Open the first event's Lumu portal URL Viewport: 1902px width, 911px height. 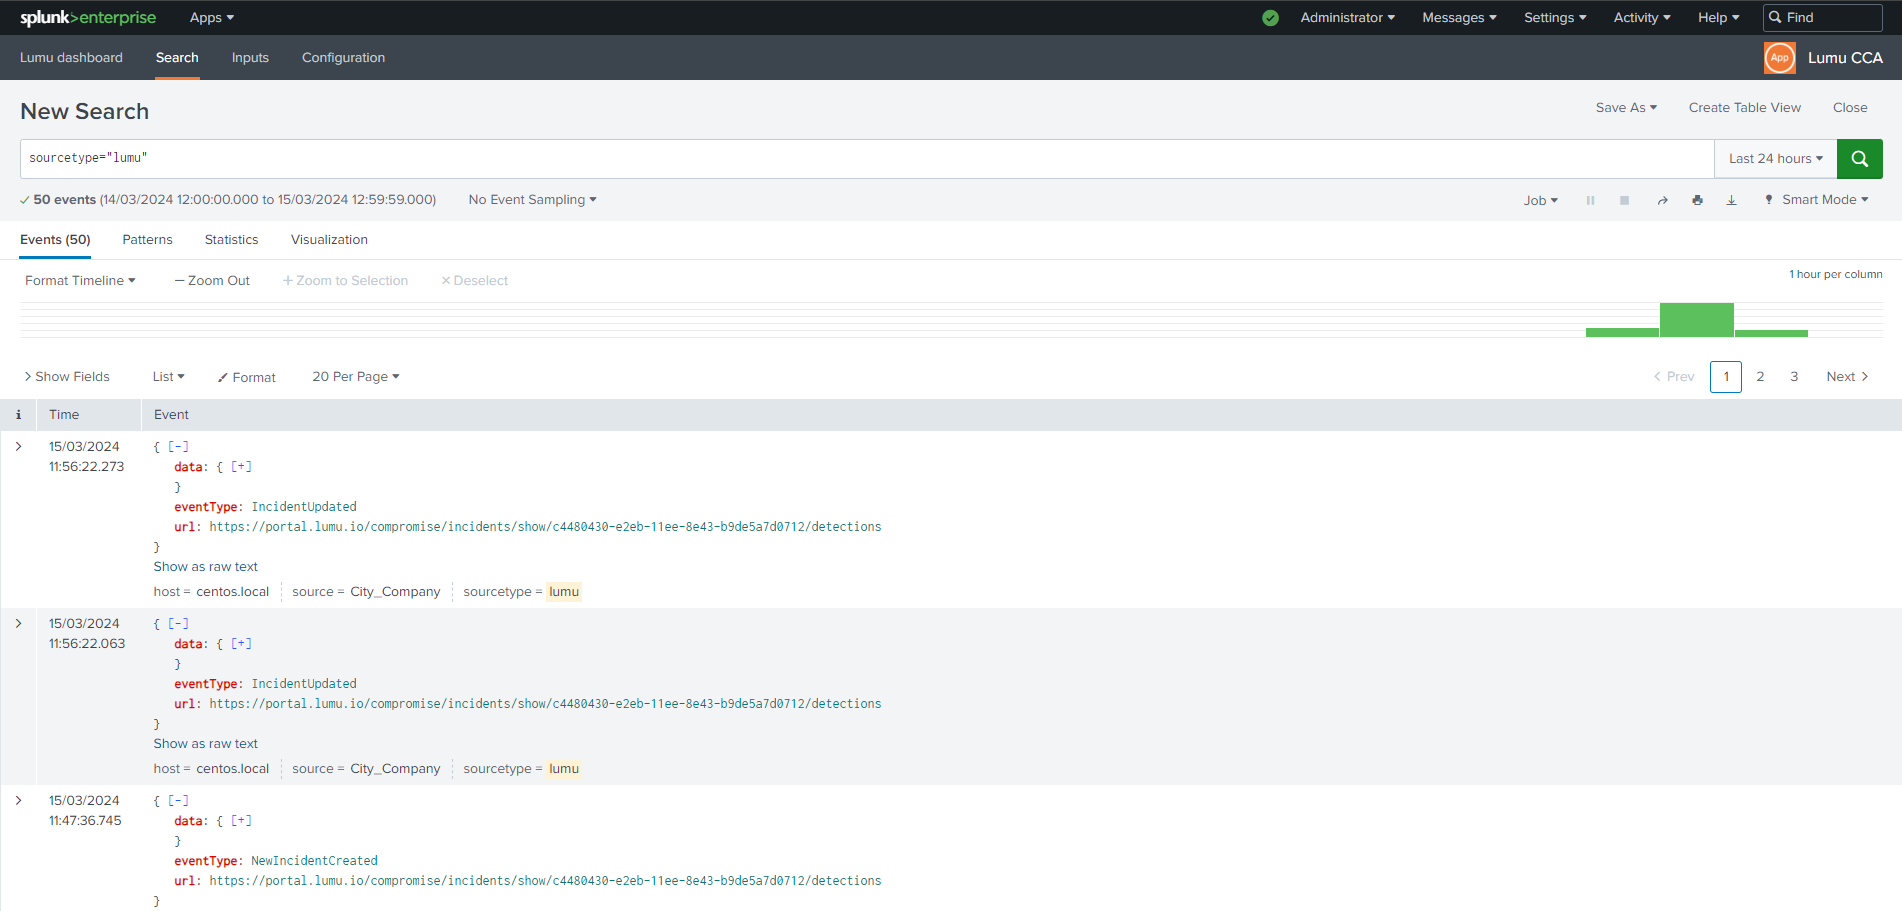(545, 527)
